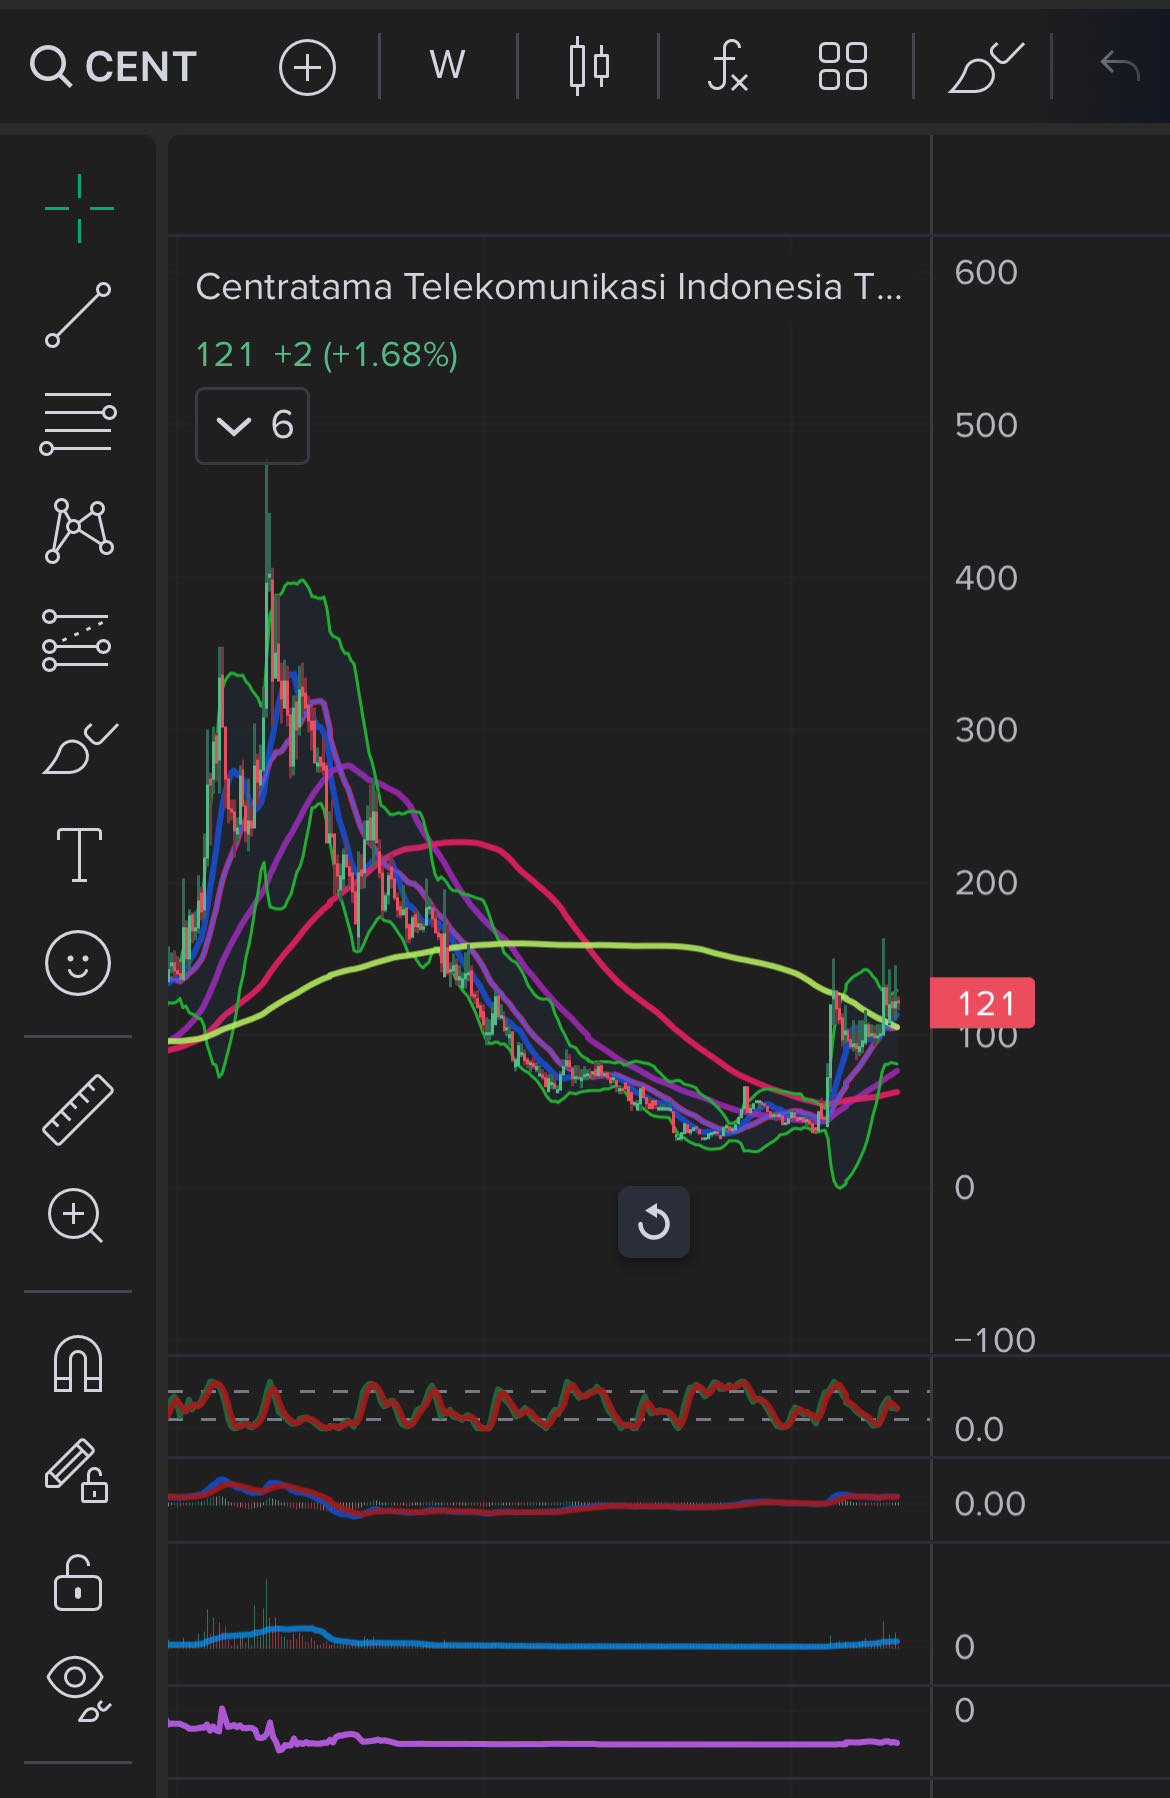Click the 300 price scale label
Screen dimensions: 1170x1798
[986, 730]
